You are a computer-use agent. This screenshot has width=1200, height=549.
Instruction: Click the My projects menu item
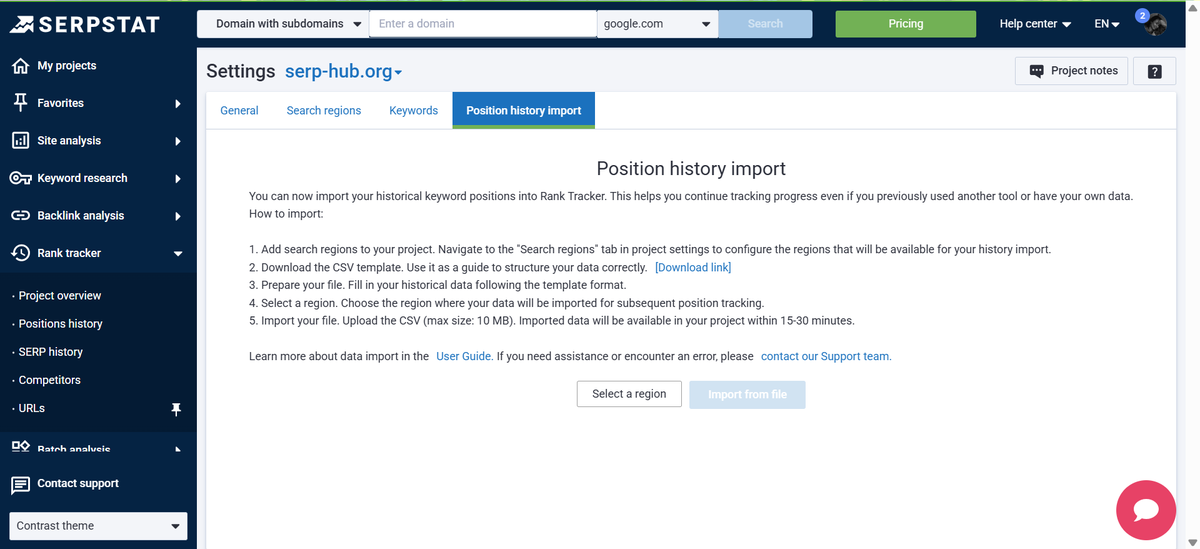pyautogui.click(x=67, y=66)
